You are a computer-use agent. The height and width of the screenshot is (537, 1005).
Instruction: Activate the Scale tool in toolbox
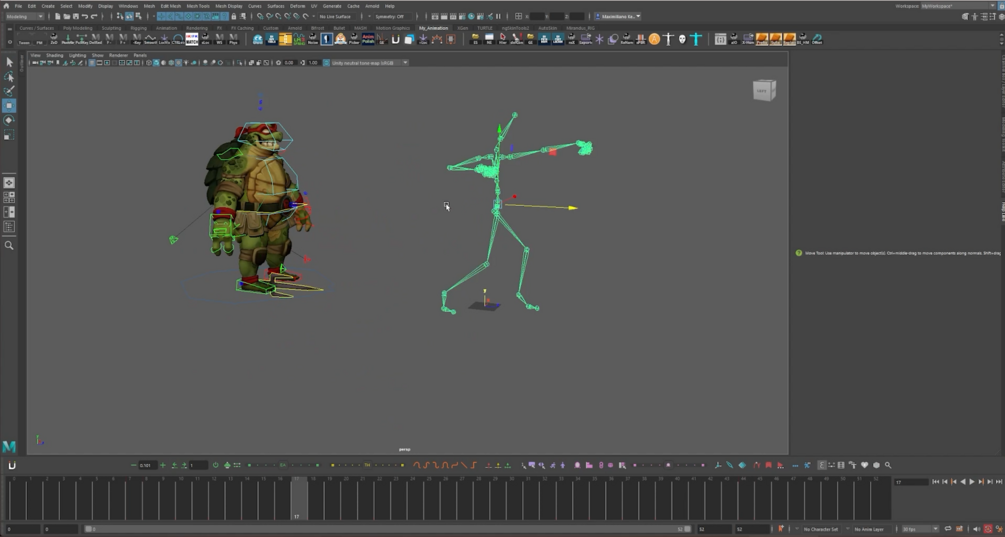9,135
